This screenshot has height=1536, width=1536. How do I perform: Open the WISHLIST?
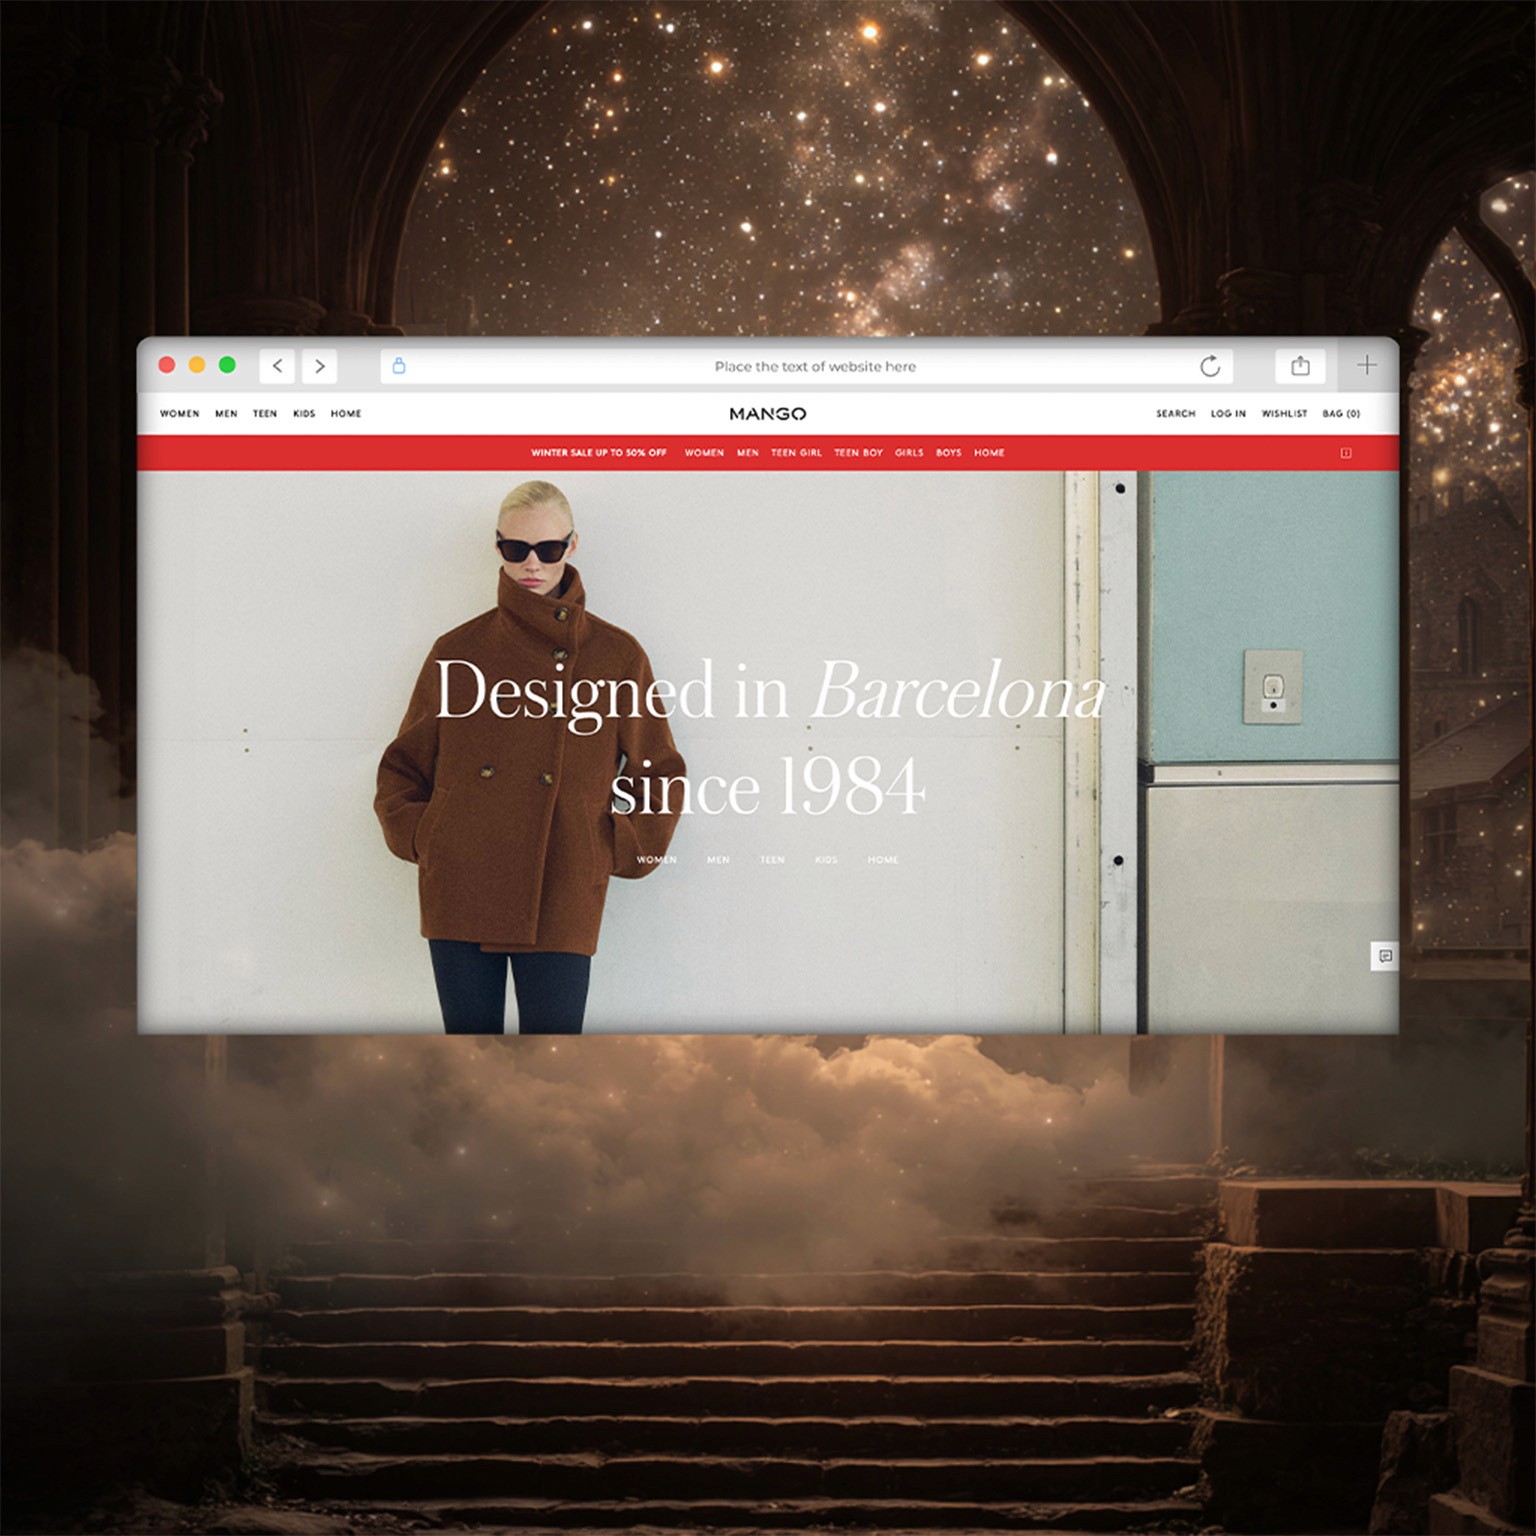coord(1284,413)
